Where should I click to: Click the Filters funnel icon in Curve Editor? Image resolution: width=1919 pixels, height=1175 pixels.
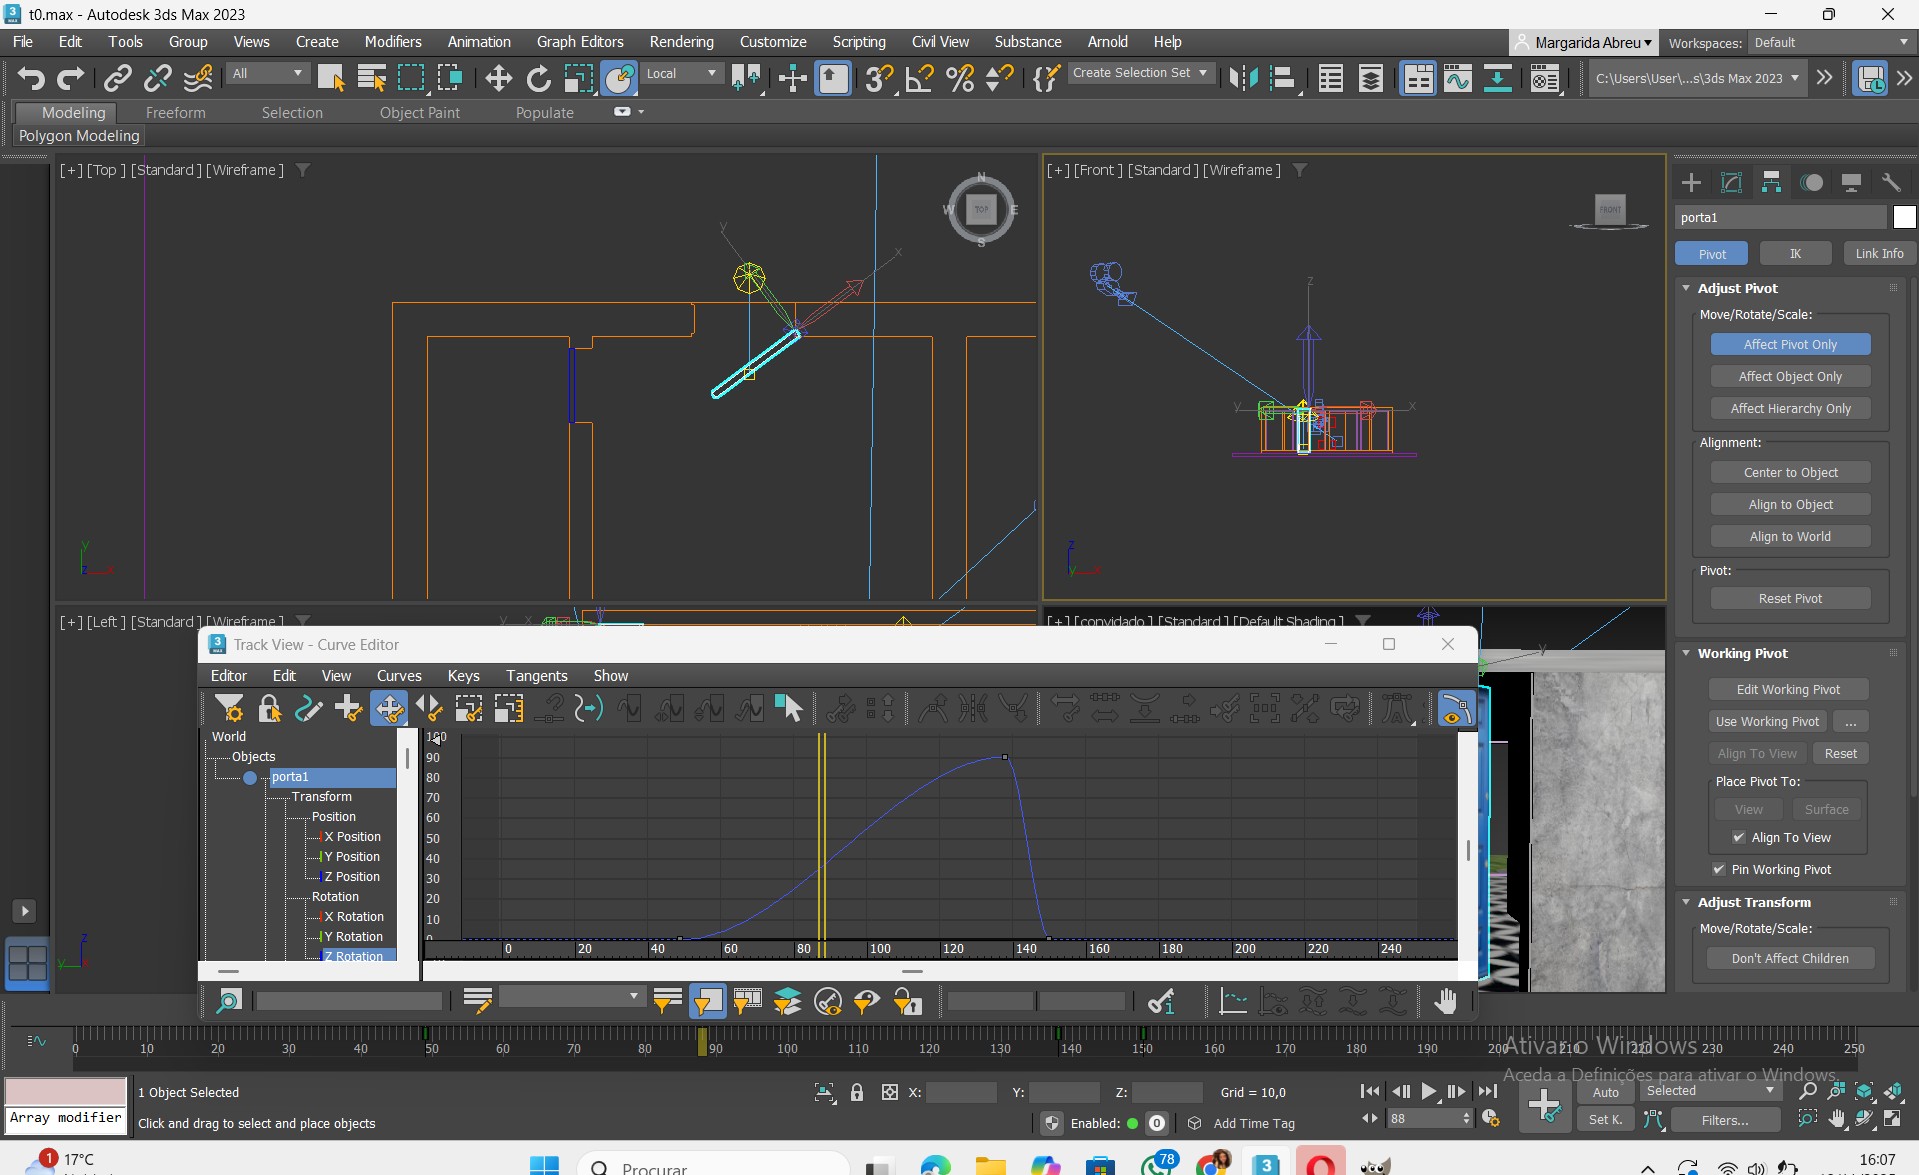[229, 709]
